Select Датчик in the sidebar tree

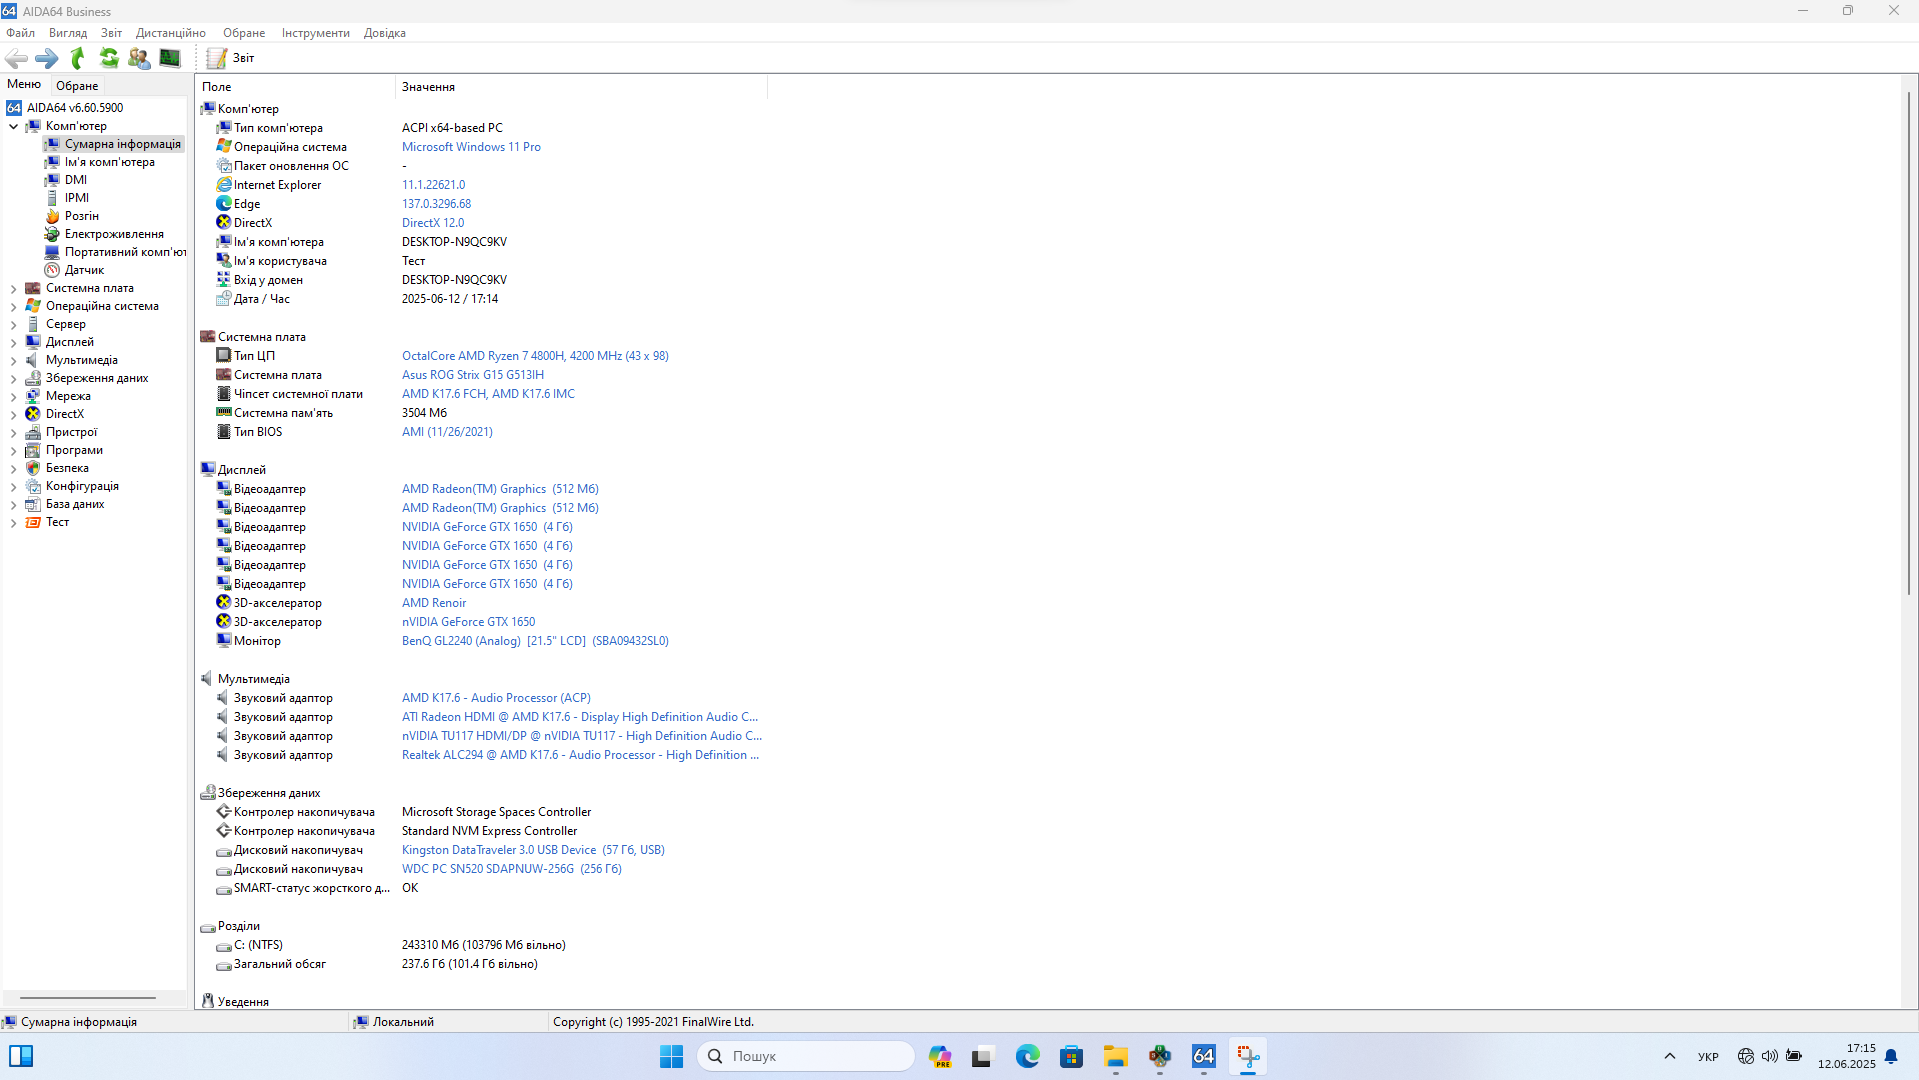coord(84,270)
